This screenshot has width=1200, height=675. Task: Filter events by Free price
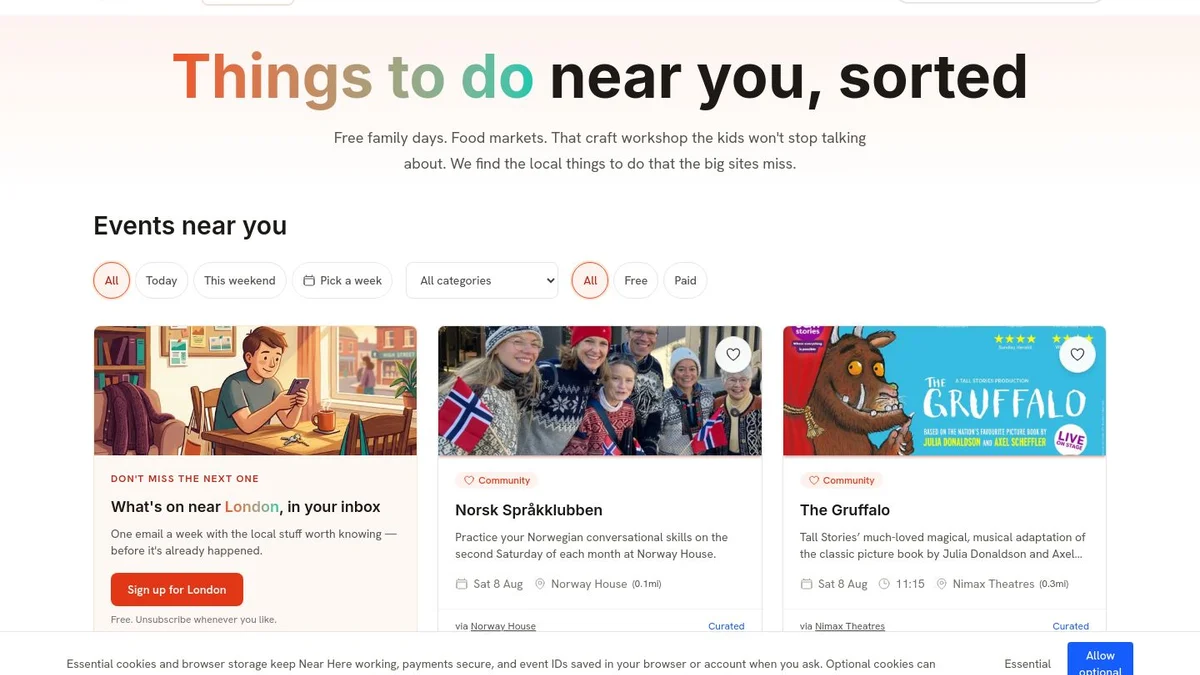[x=636, y=281]
